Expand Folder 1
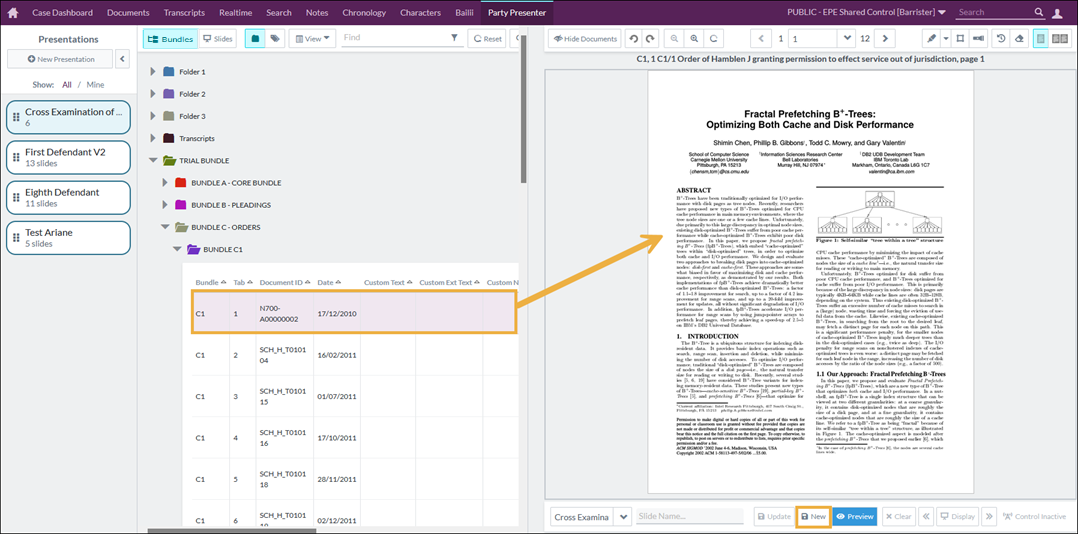The image size is (1078, 534). [x=153, y=71]
